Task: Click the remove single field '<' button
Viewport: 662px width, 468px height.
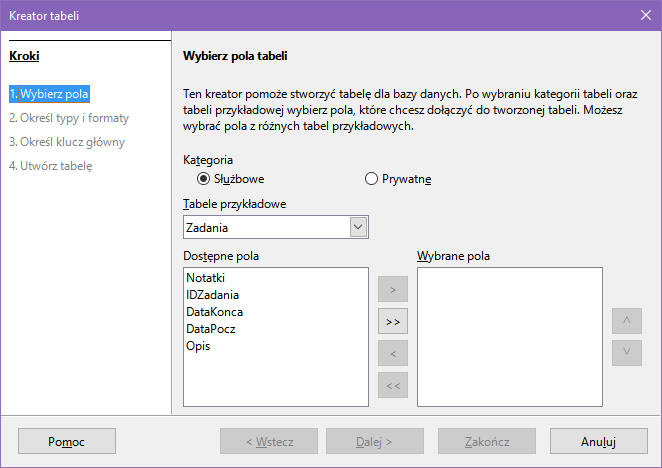Action: (x=392, y=354)
